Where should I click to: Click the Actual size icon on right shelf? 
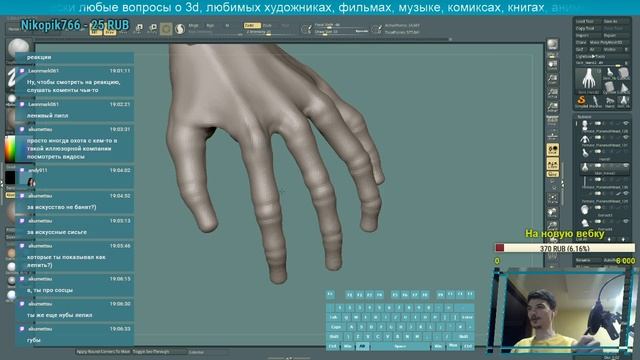(x=552, y=93)
